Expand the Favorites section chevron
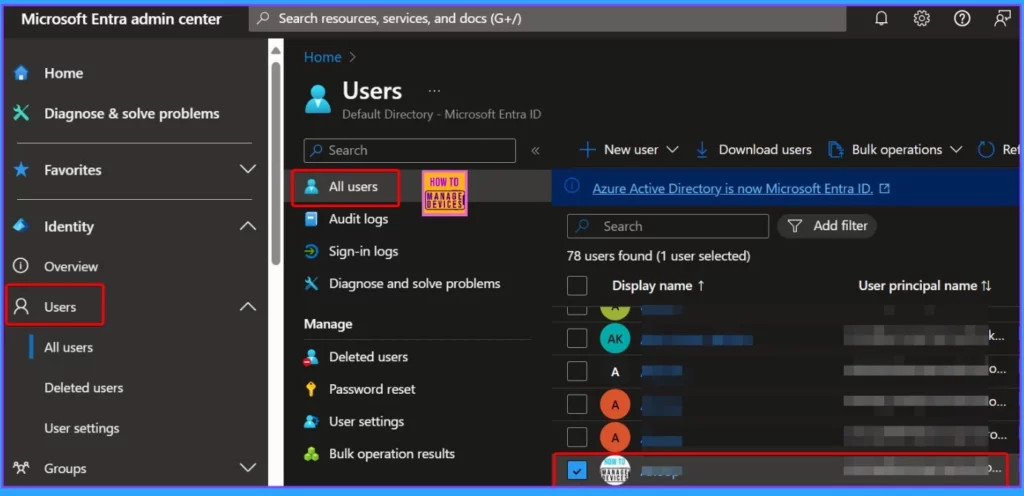Screen dimensions: 1024x496 pos(248,170)
